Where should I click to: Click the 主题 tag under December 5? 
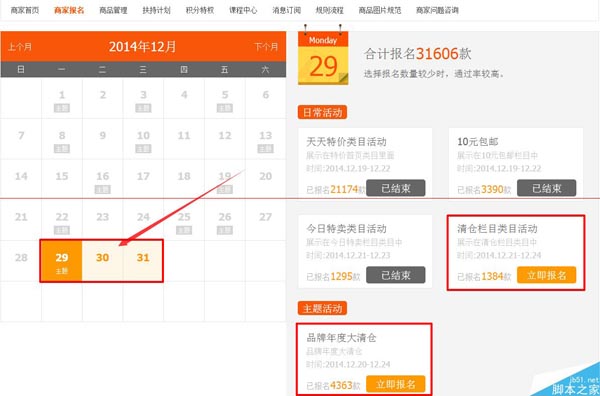tap(225, 108)
